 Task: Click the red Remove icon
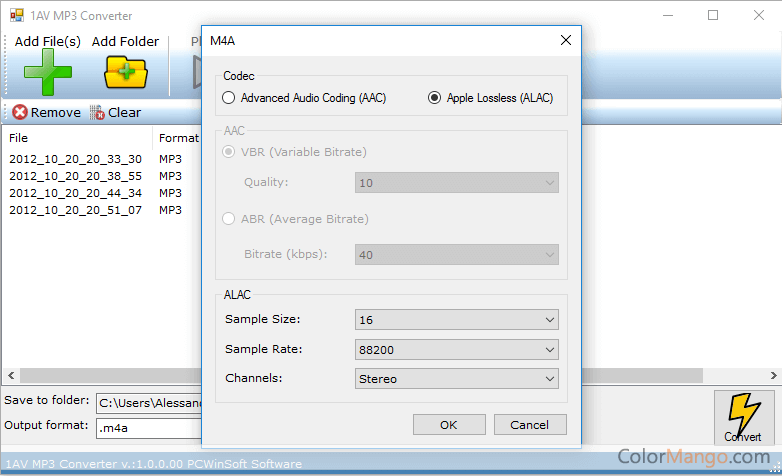pos(20,113)
